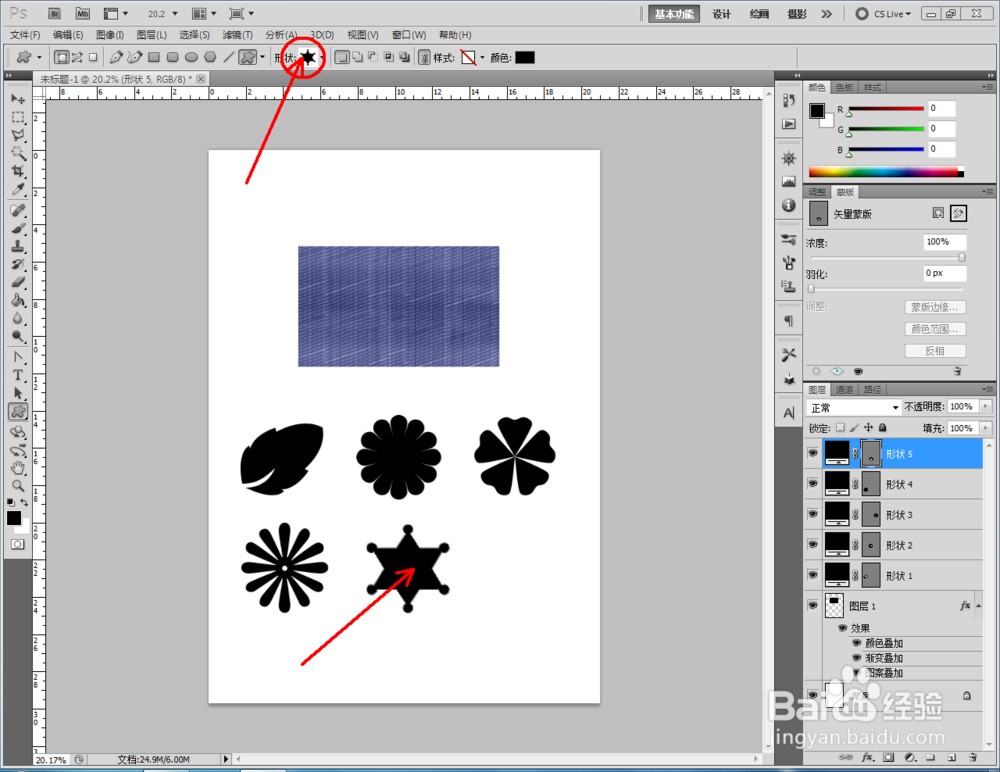Click the options bar 颜色 swatch
The height and width of the screenshot is (772, 1000).
point(525,57)
